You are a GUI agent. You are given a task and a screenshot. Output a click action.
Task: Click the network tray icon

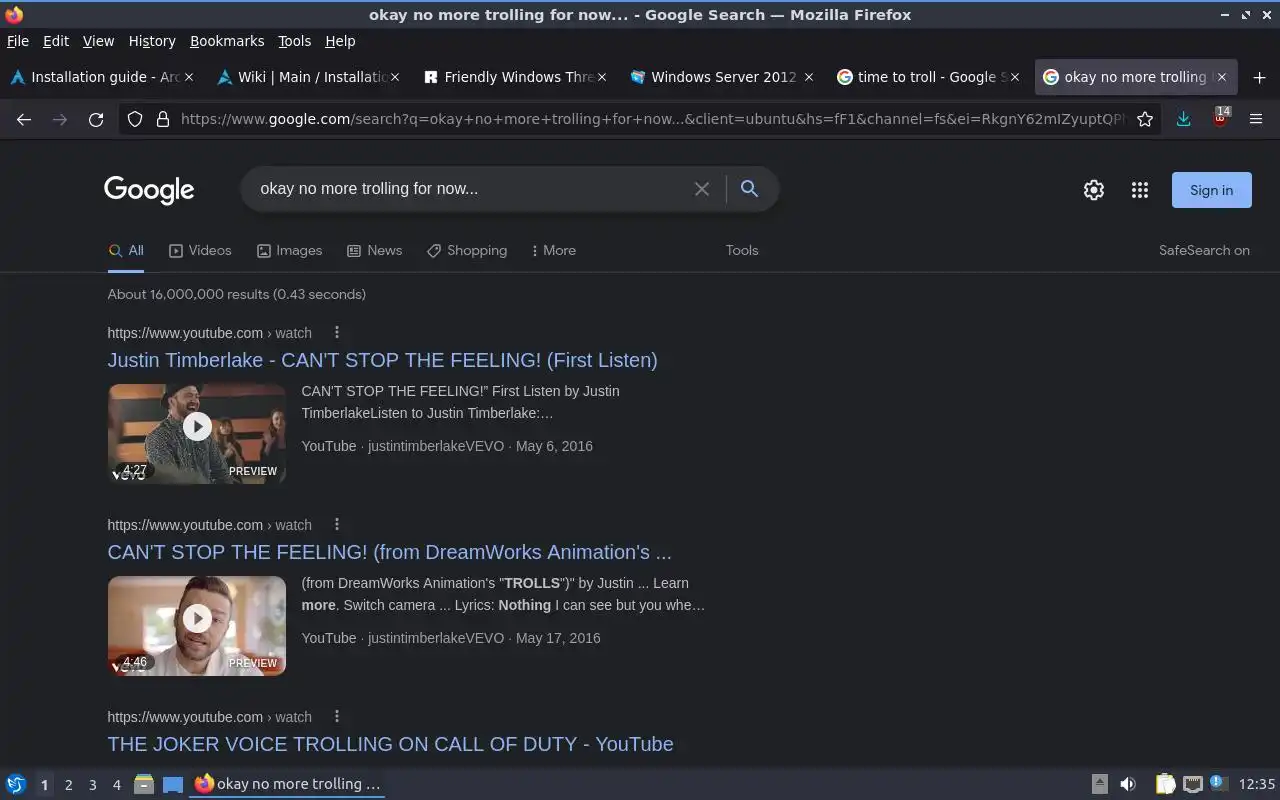(x=1192, y=784)
